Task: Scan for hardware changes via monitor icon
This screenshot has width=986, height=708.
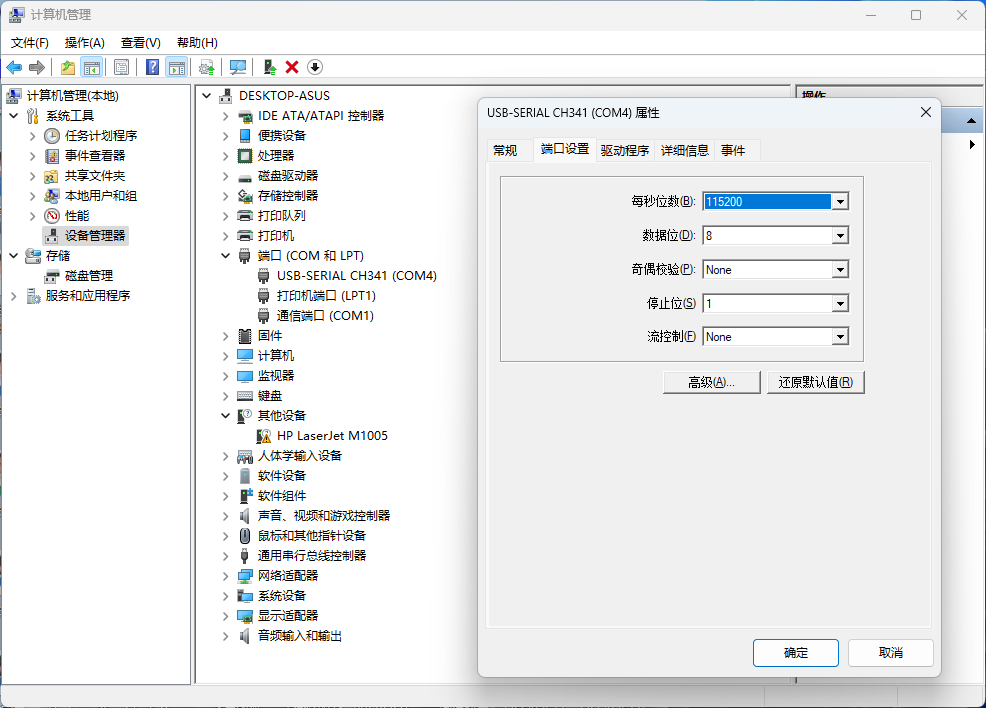Action: [x=238, y=67]
